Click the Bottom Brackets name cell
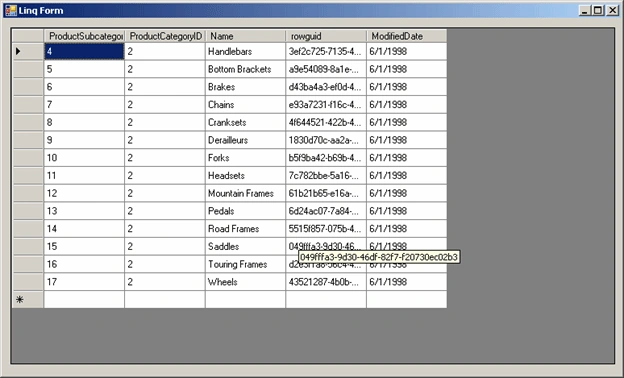This screenshot has height=378, width=624. coord(246,69)
